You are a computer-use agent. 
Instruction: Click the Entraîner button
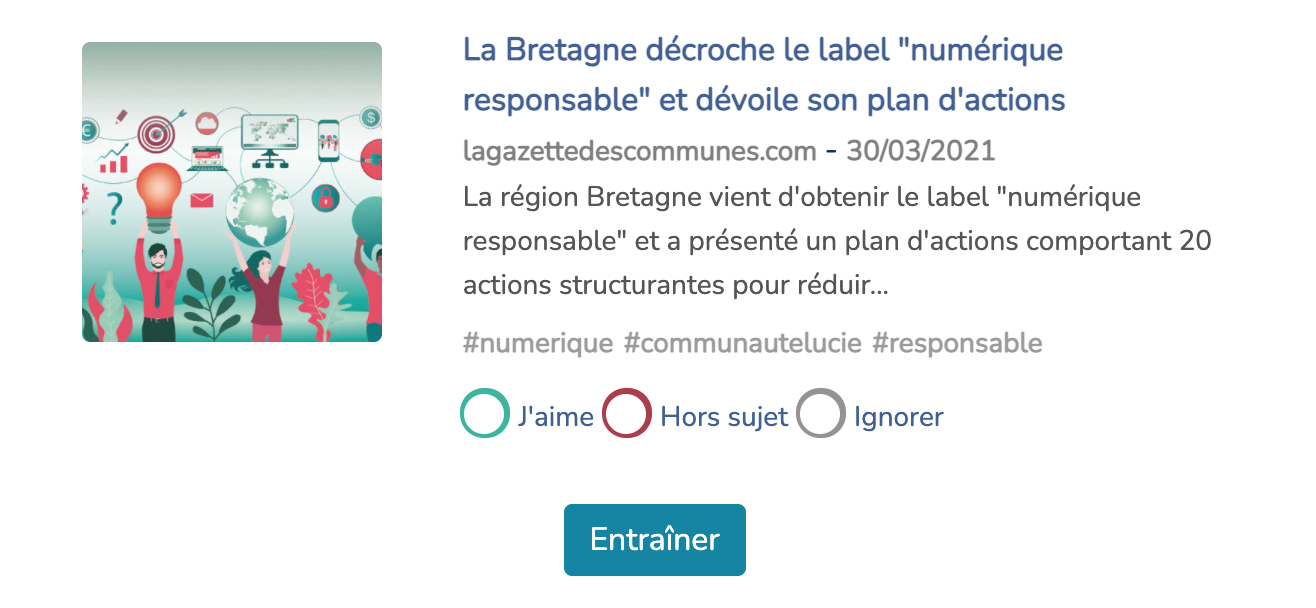coord(655,540)
